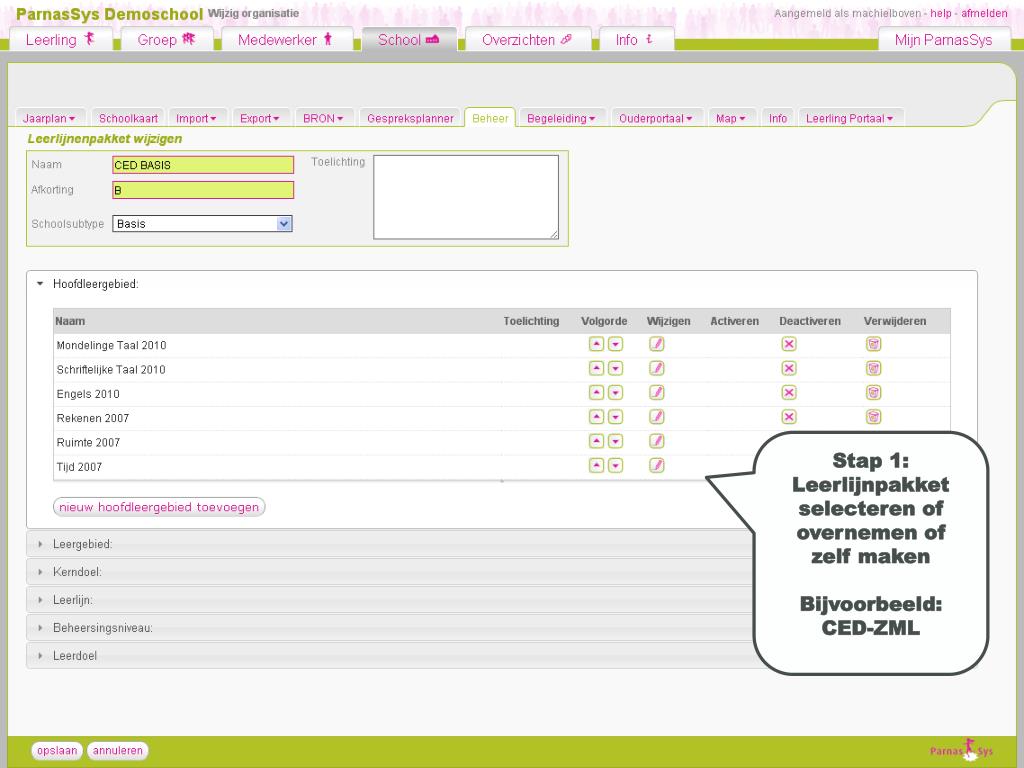1024x768 pixels.
Task: Switch to the Medewerker main tab
Action: point(286,39)
